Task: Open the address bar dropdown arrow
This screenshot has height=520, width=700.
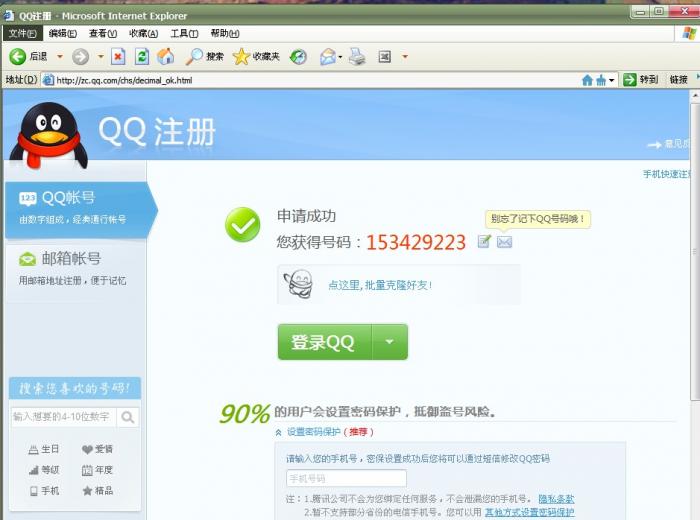Action: (x=612, y=80)
